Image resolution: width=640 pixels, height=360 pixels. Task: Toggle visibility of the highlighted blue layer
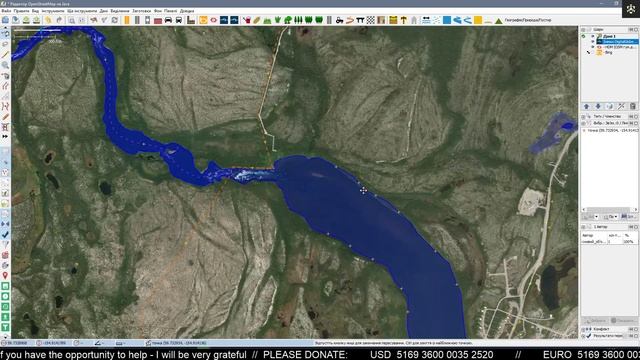pyautogui.click(x=593, y=42)
